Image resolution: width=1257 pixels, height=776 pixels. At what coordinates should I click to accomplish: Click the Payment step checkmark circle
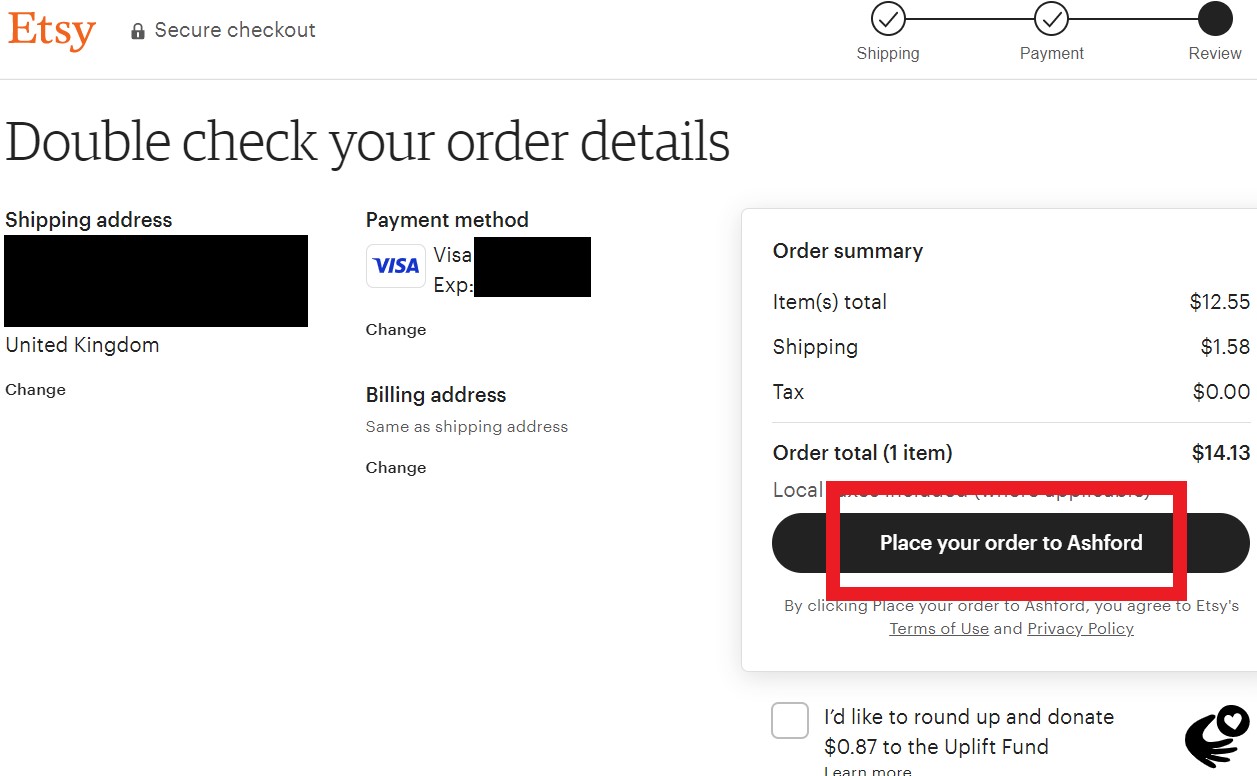click(1051, 18)
